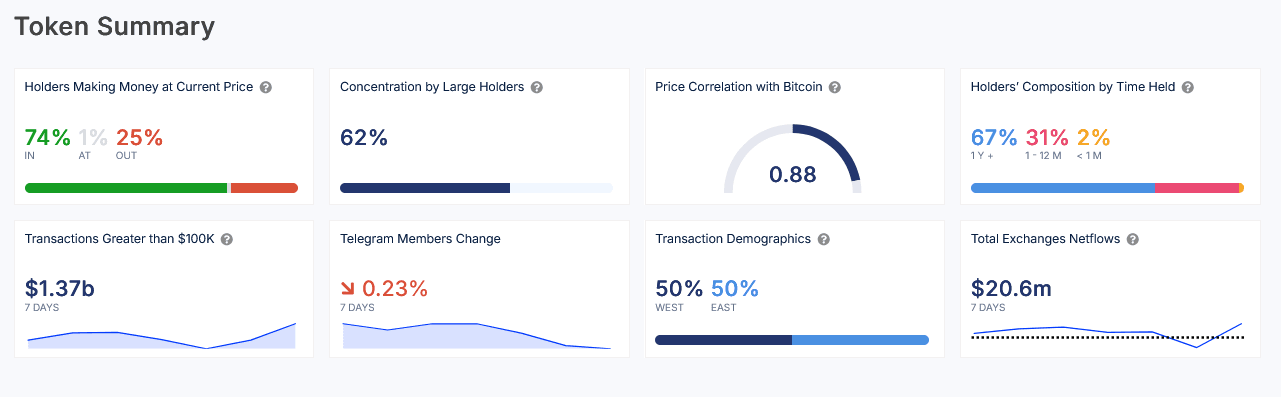This screenshot has height=397, width=1281.
Task: Select the $1.37b transactions sparkline chart
Action: coord(161,335)
